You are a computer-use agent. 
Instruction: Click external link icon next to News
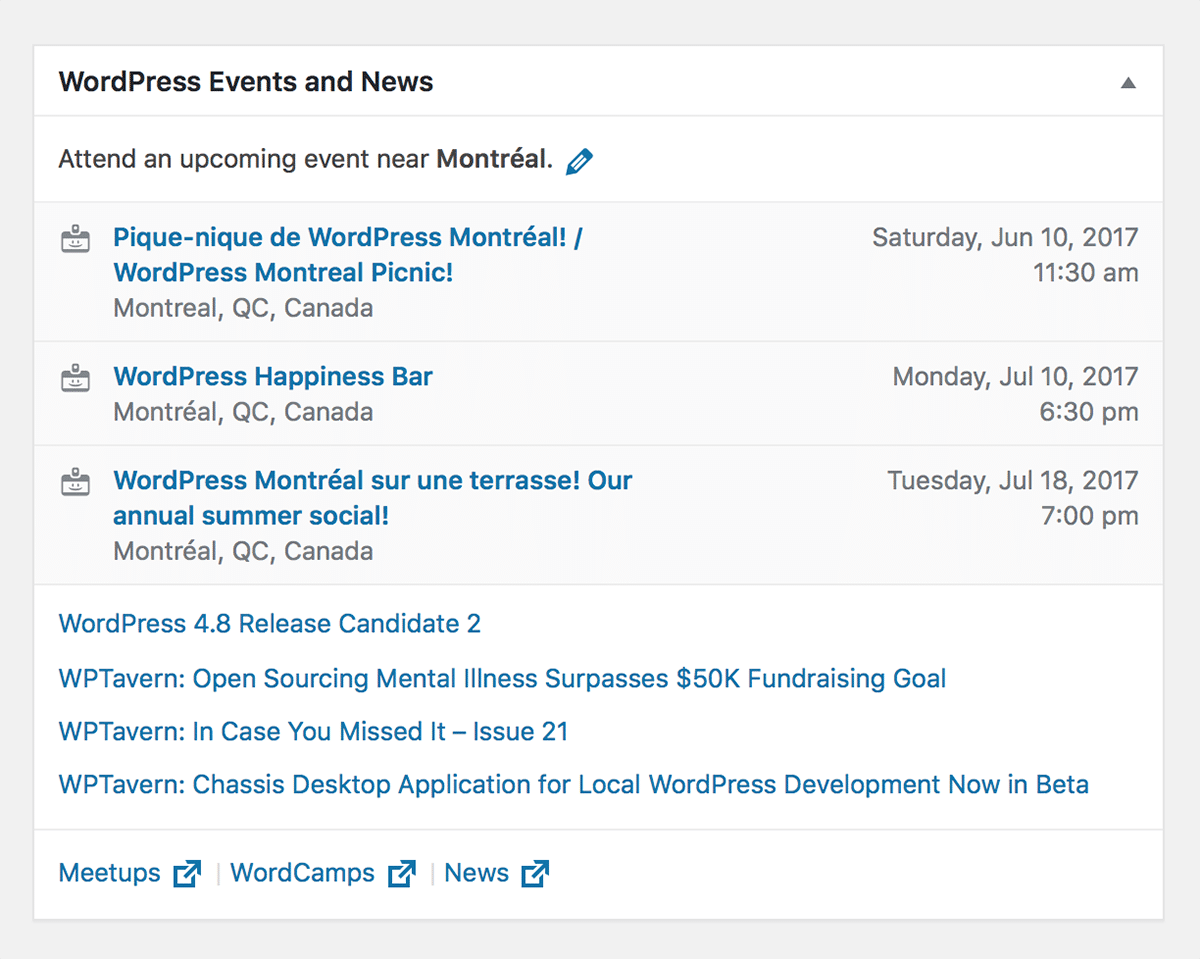535,873
